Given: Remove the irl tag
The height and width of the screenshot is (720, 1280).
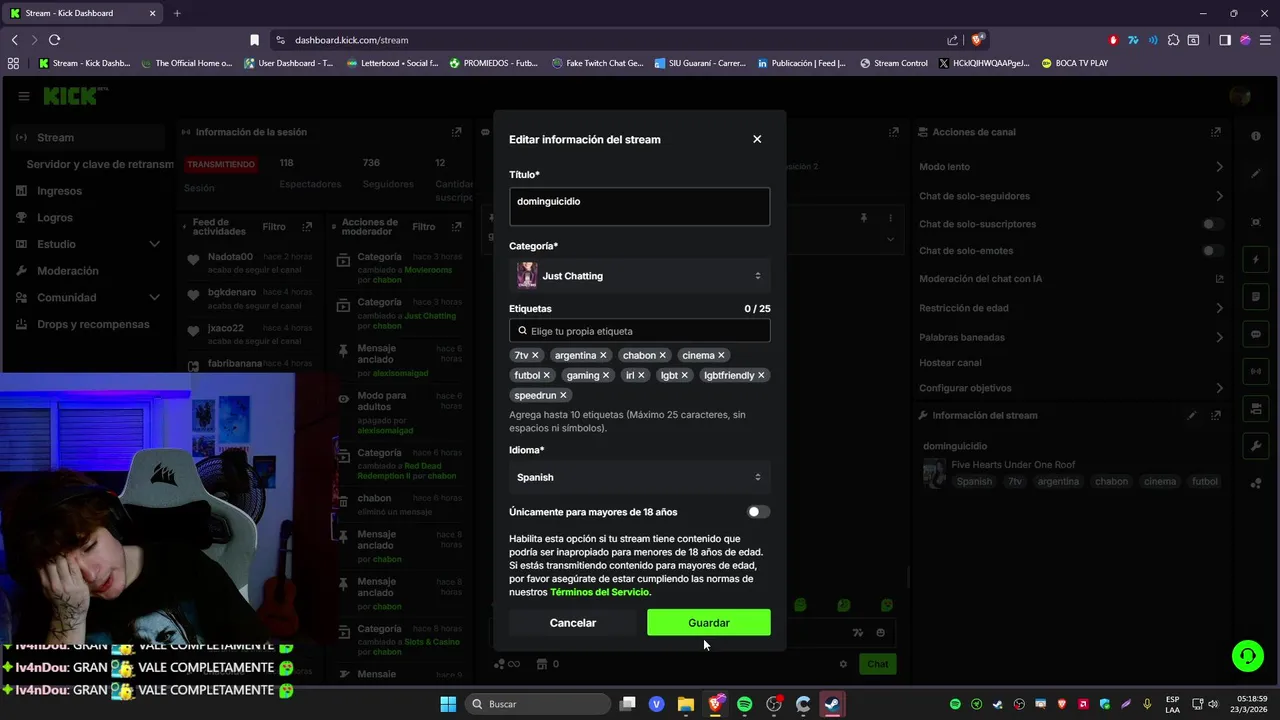Looking at the screenshot, I should pos(641,375).
